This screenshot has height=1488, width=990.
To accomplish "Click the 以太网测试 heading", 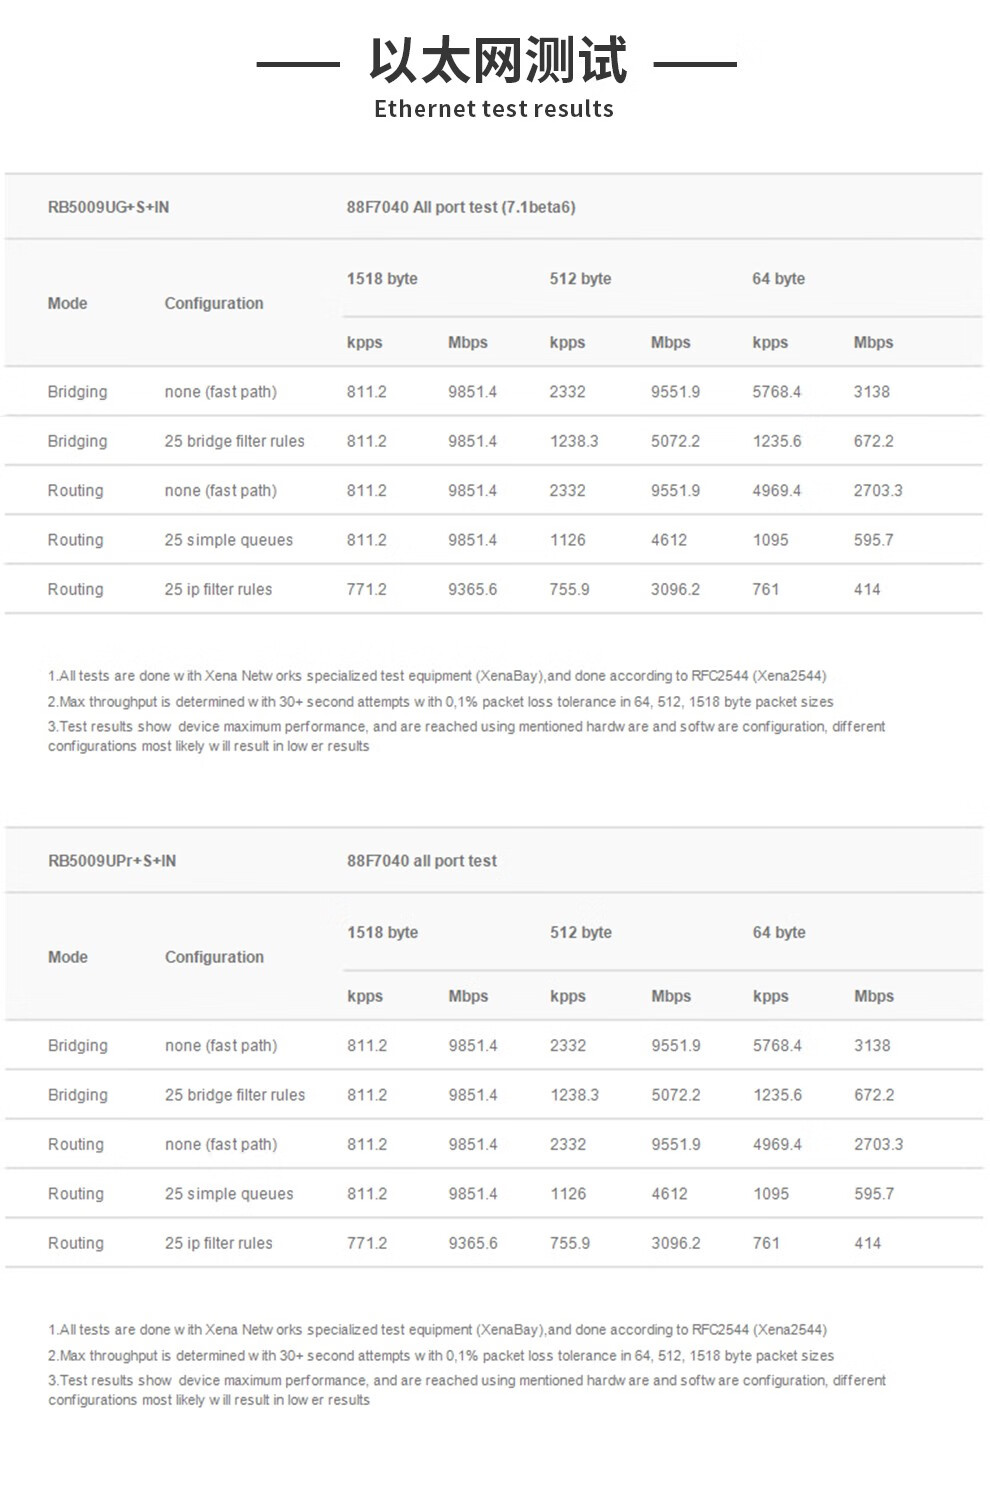I will click(x=497, y=60).
